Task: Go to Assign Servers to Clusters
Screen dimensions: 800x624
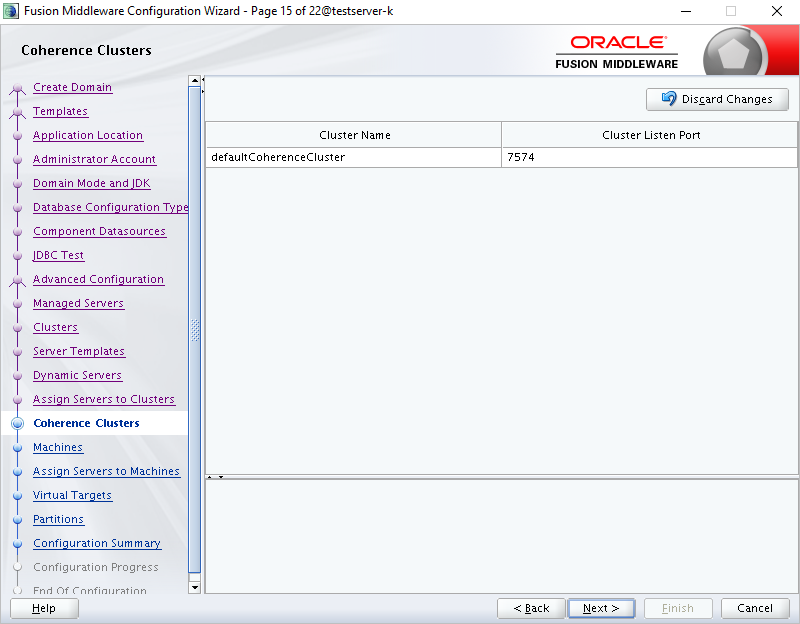Action: (x=104, y=399)
